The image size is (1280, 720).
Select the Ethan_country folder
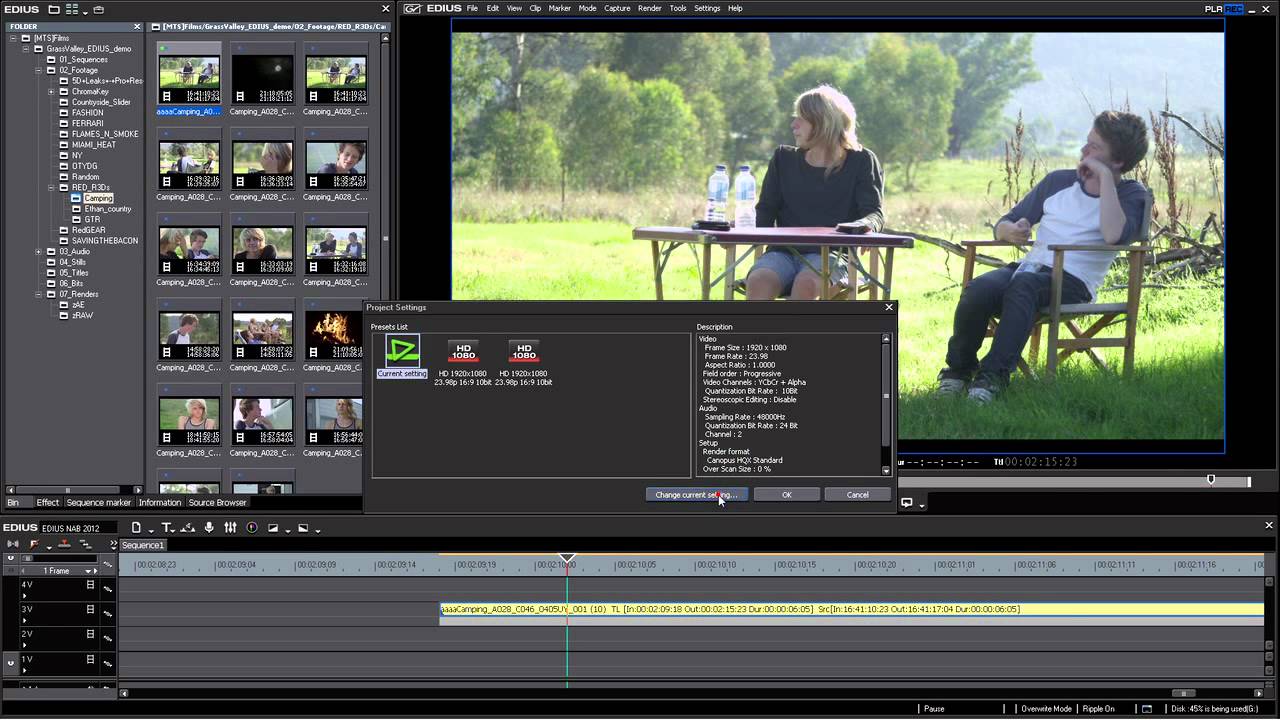[108, 209]
